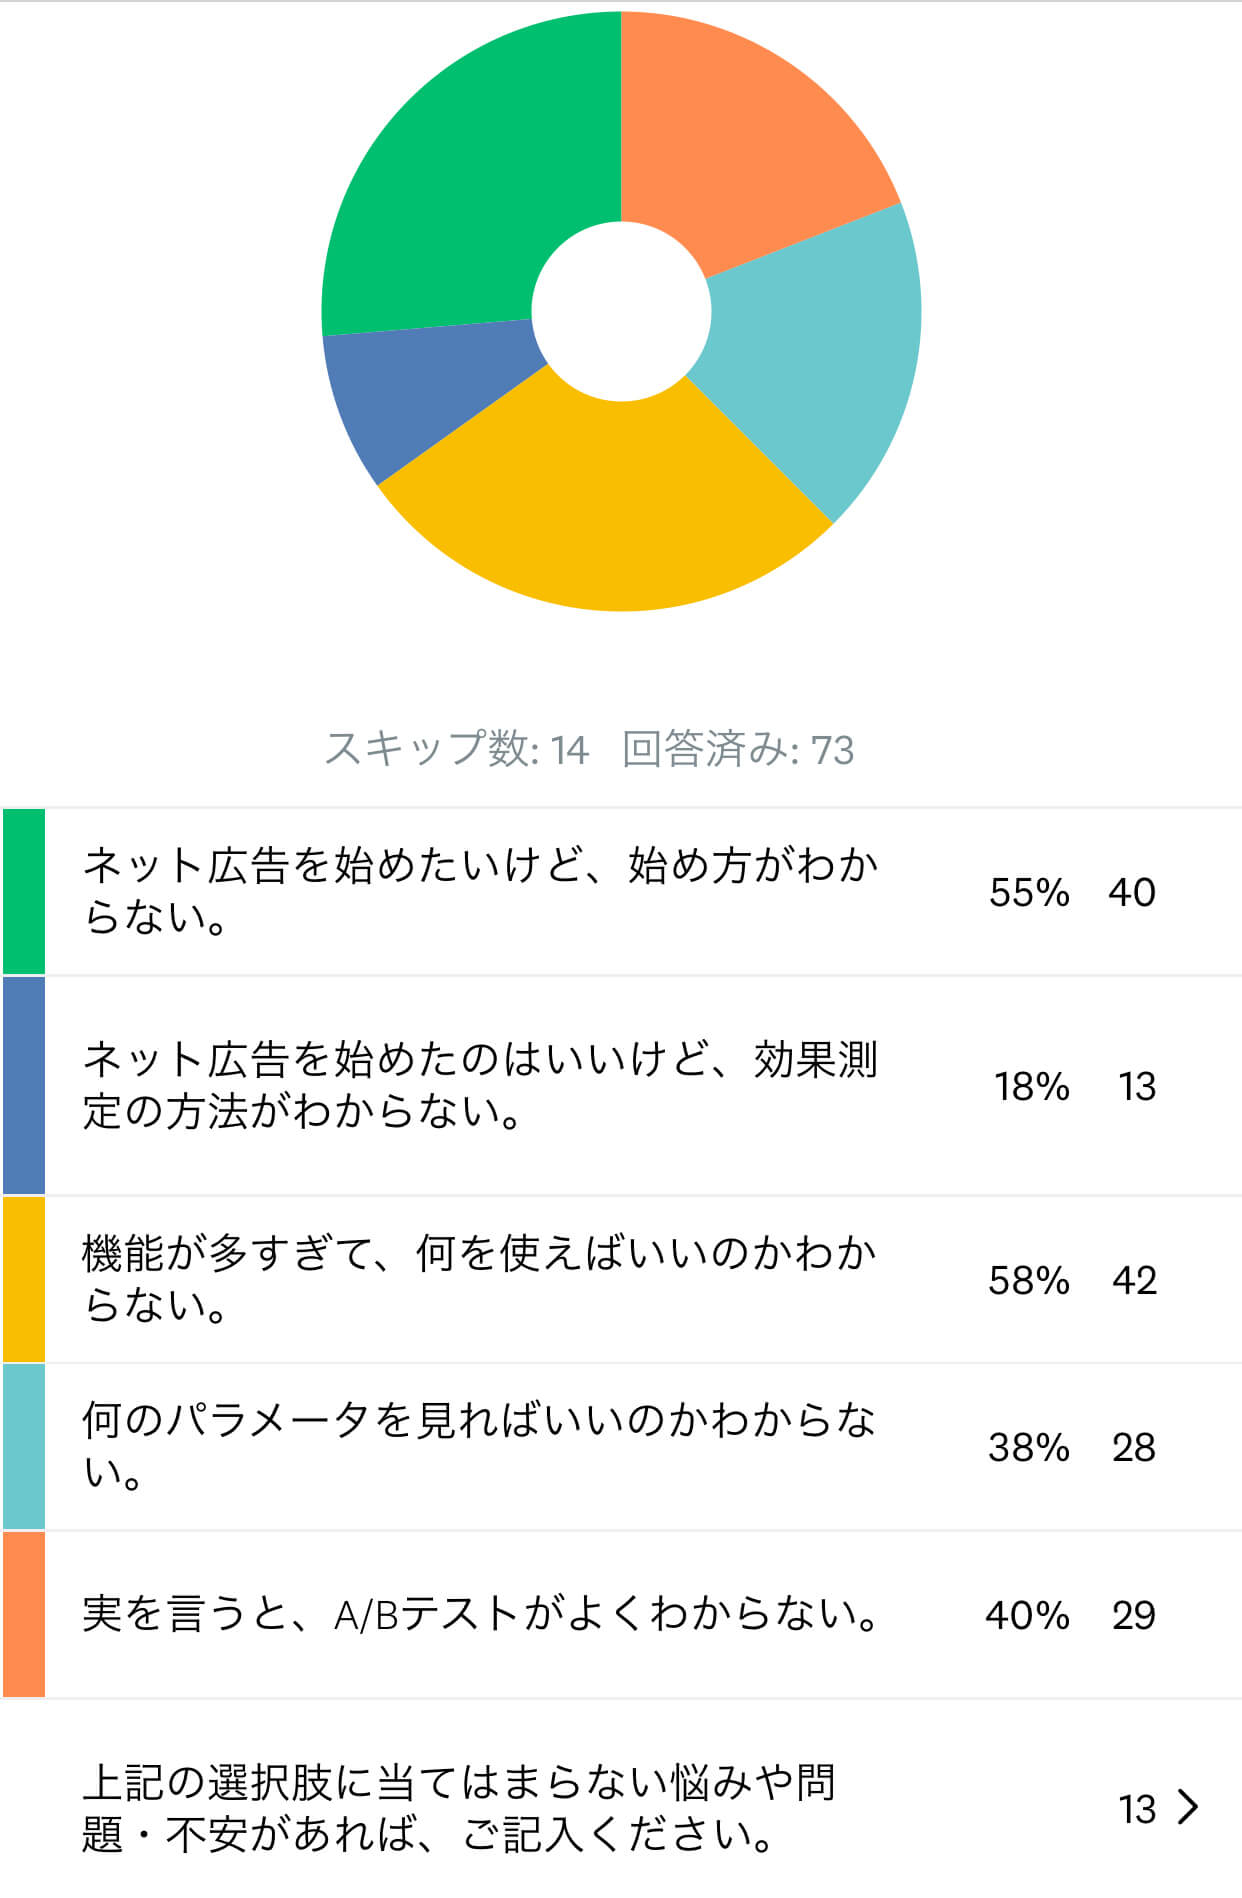Screen dimensions: 1242x1898
Task: Open the chevron arrow beside count 13
Action: point(1188,1807)
